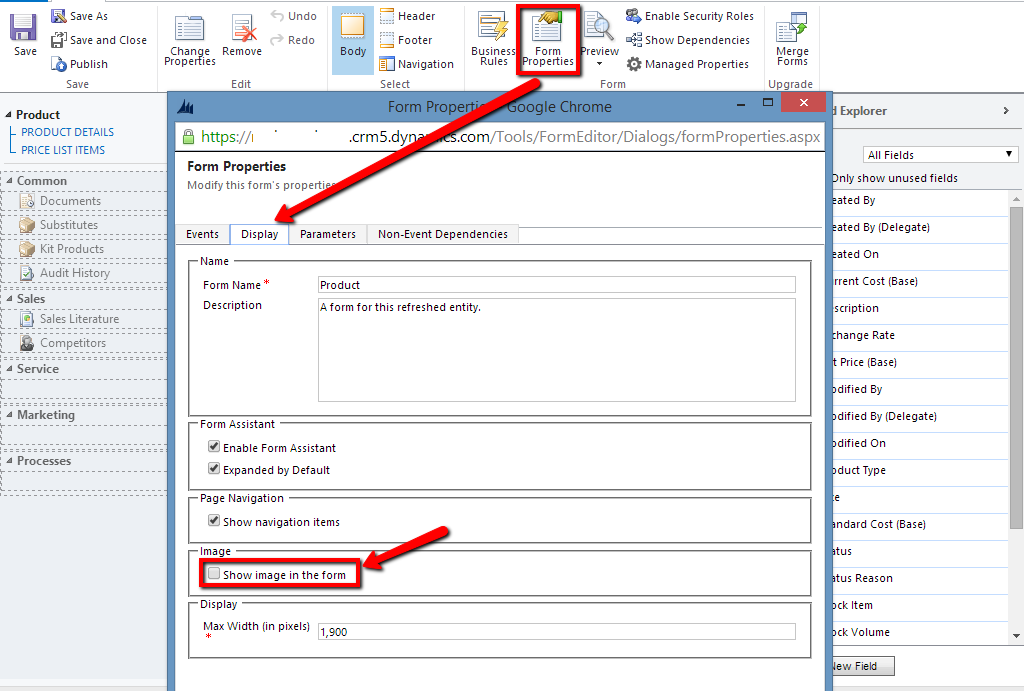
Task: Expand the Field Explorer panel chevron
Action: 1005,111
